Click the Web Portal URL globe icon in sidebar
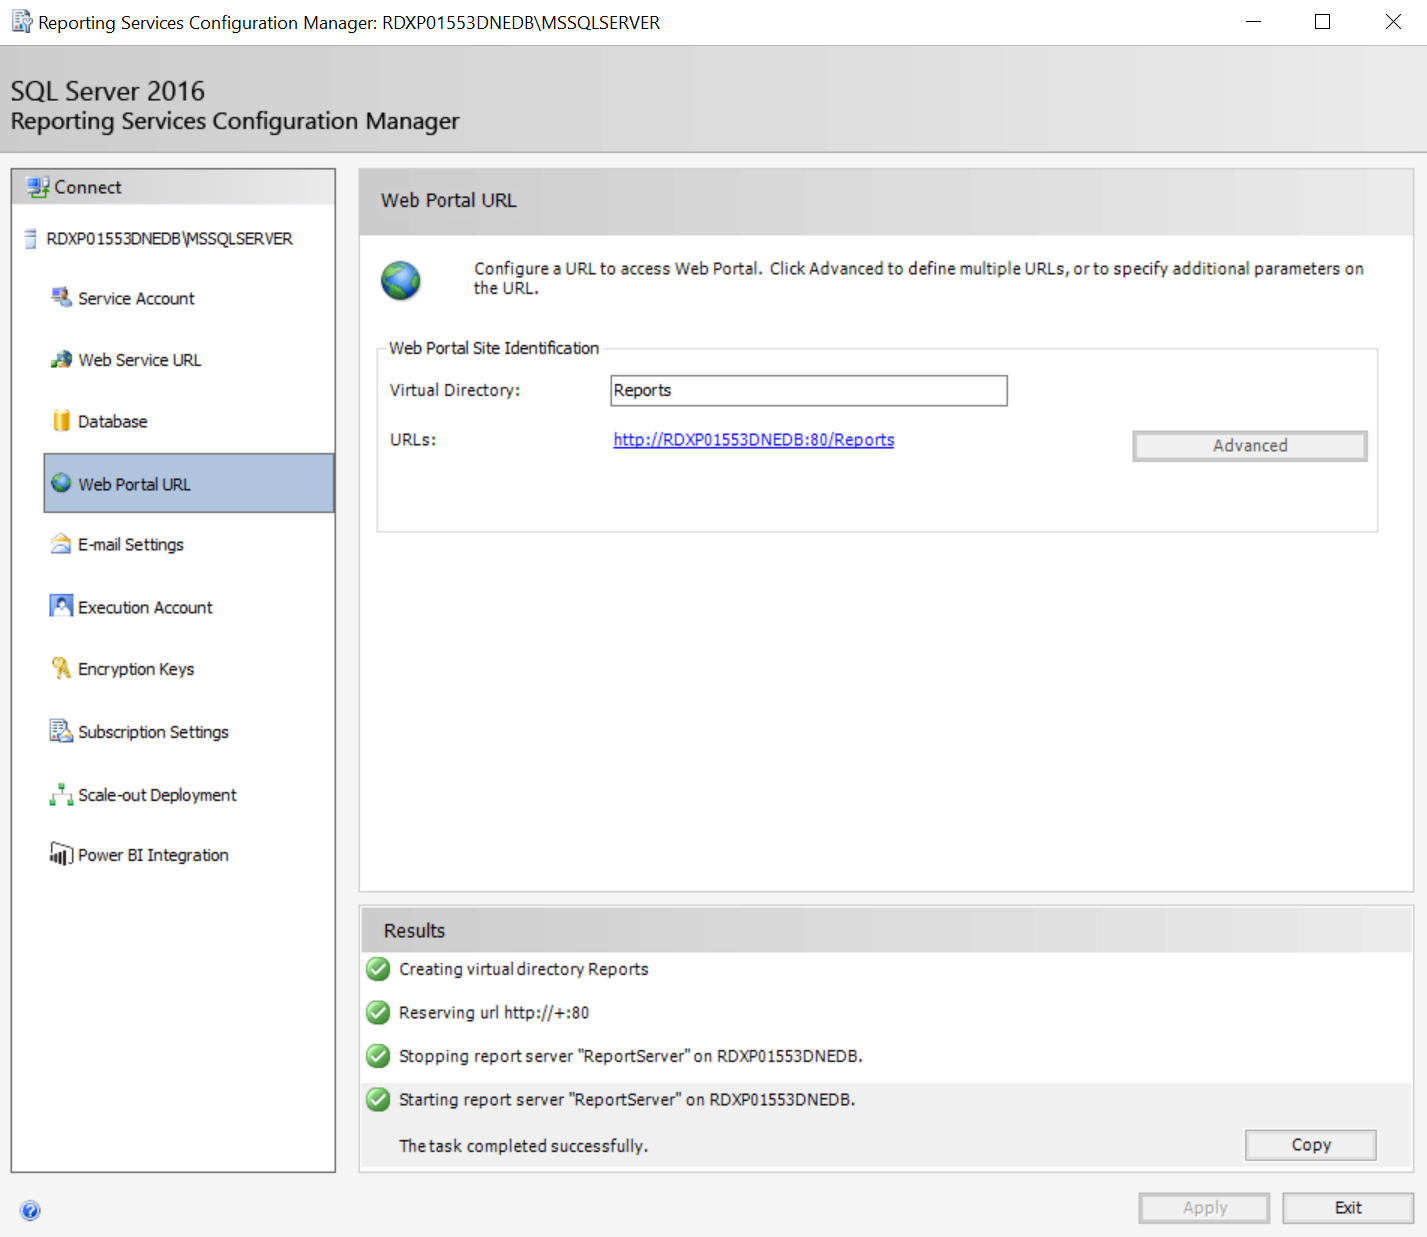1427x1237 pixels. [x=61, y=483]
